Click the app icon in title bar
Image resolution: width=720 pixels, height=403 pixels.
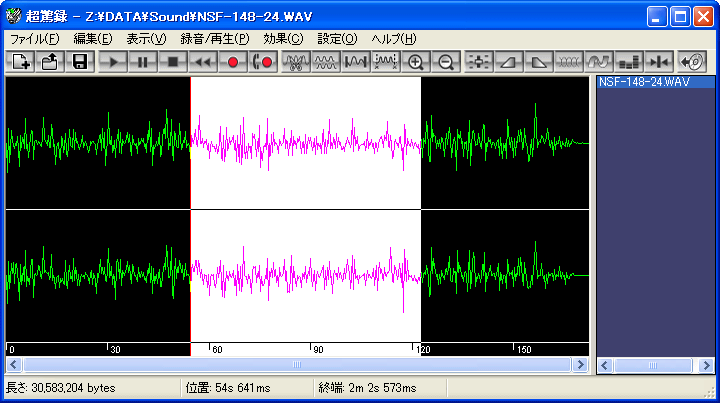13,17
